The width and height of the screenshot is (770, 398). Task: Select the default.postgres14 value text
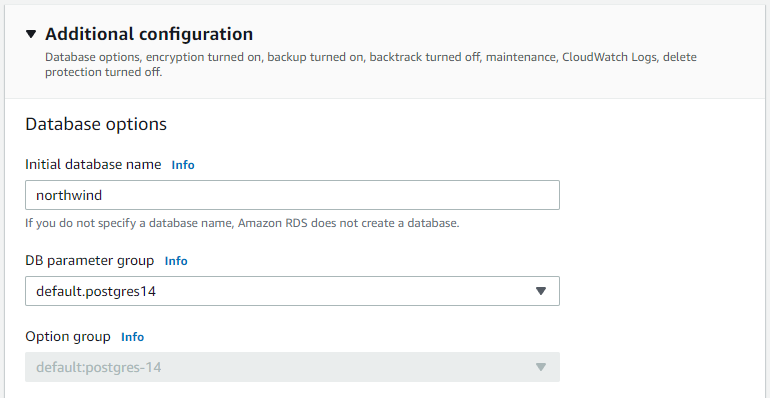pyautogui.click(x=96, y=291)
